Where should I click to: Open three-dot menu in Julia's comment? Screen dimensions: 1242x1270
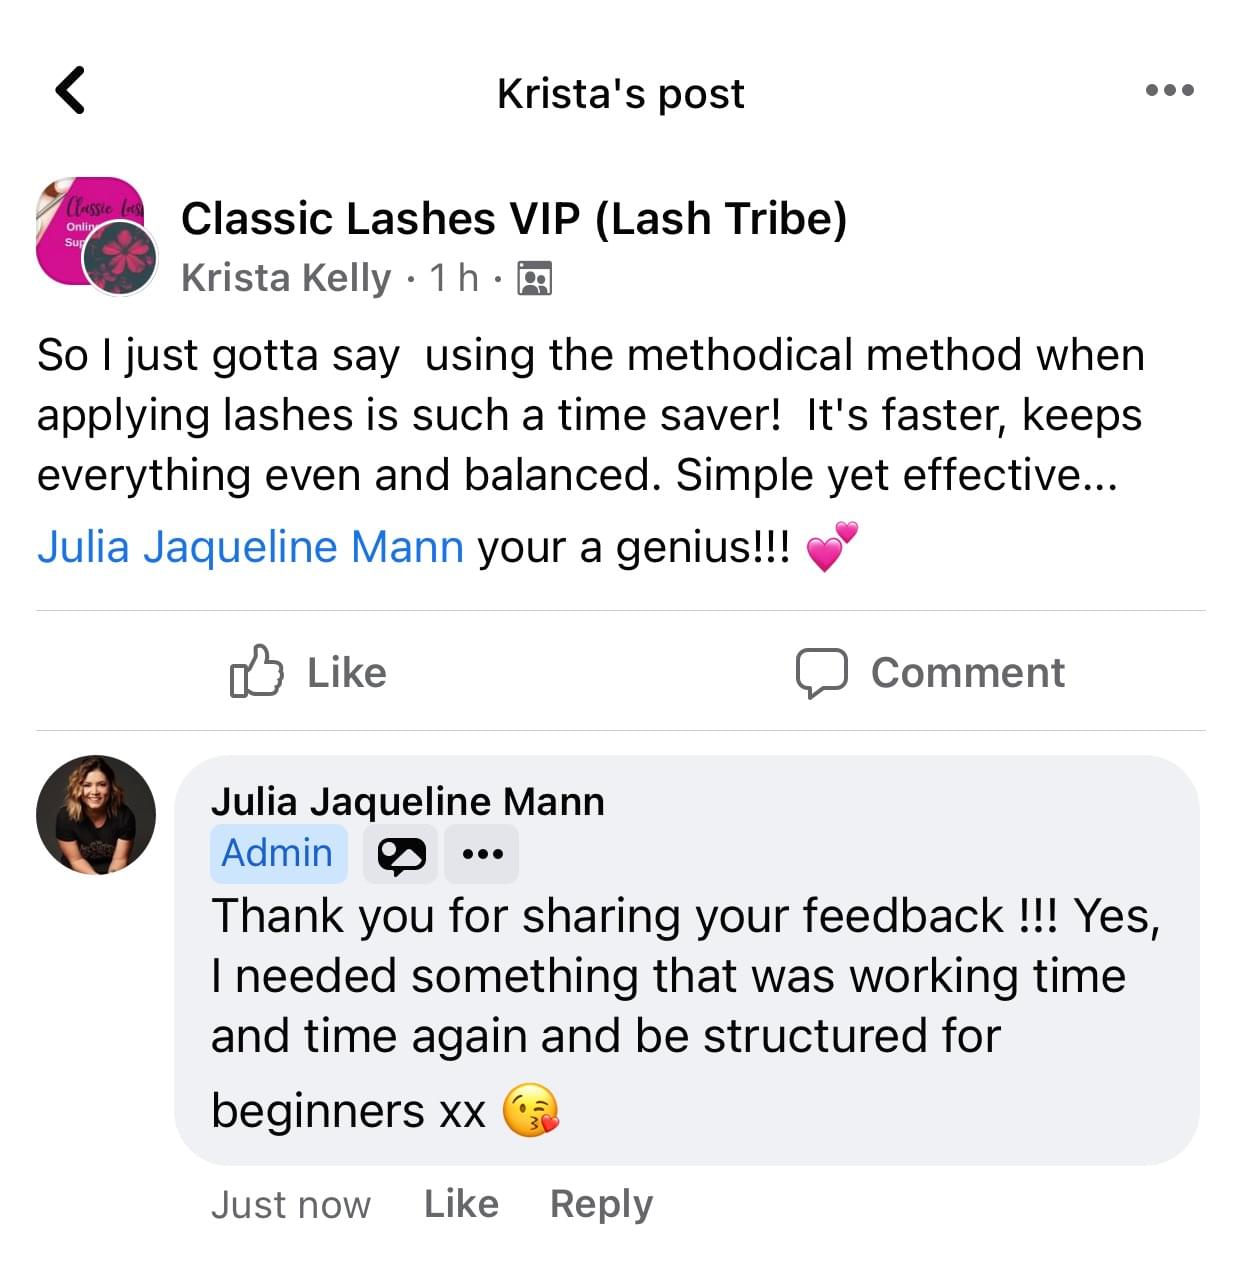click(482, 854)
